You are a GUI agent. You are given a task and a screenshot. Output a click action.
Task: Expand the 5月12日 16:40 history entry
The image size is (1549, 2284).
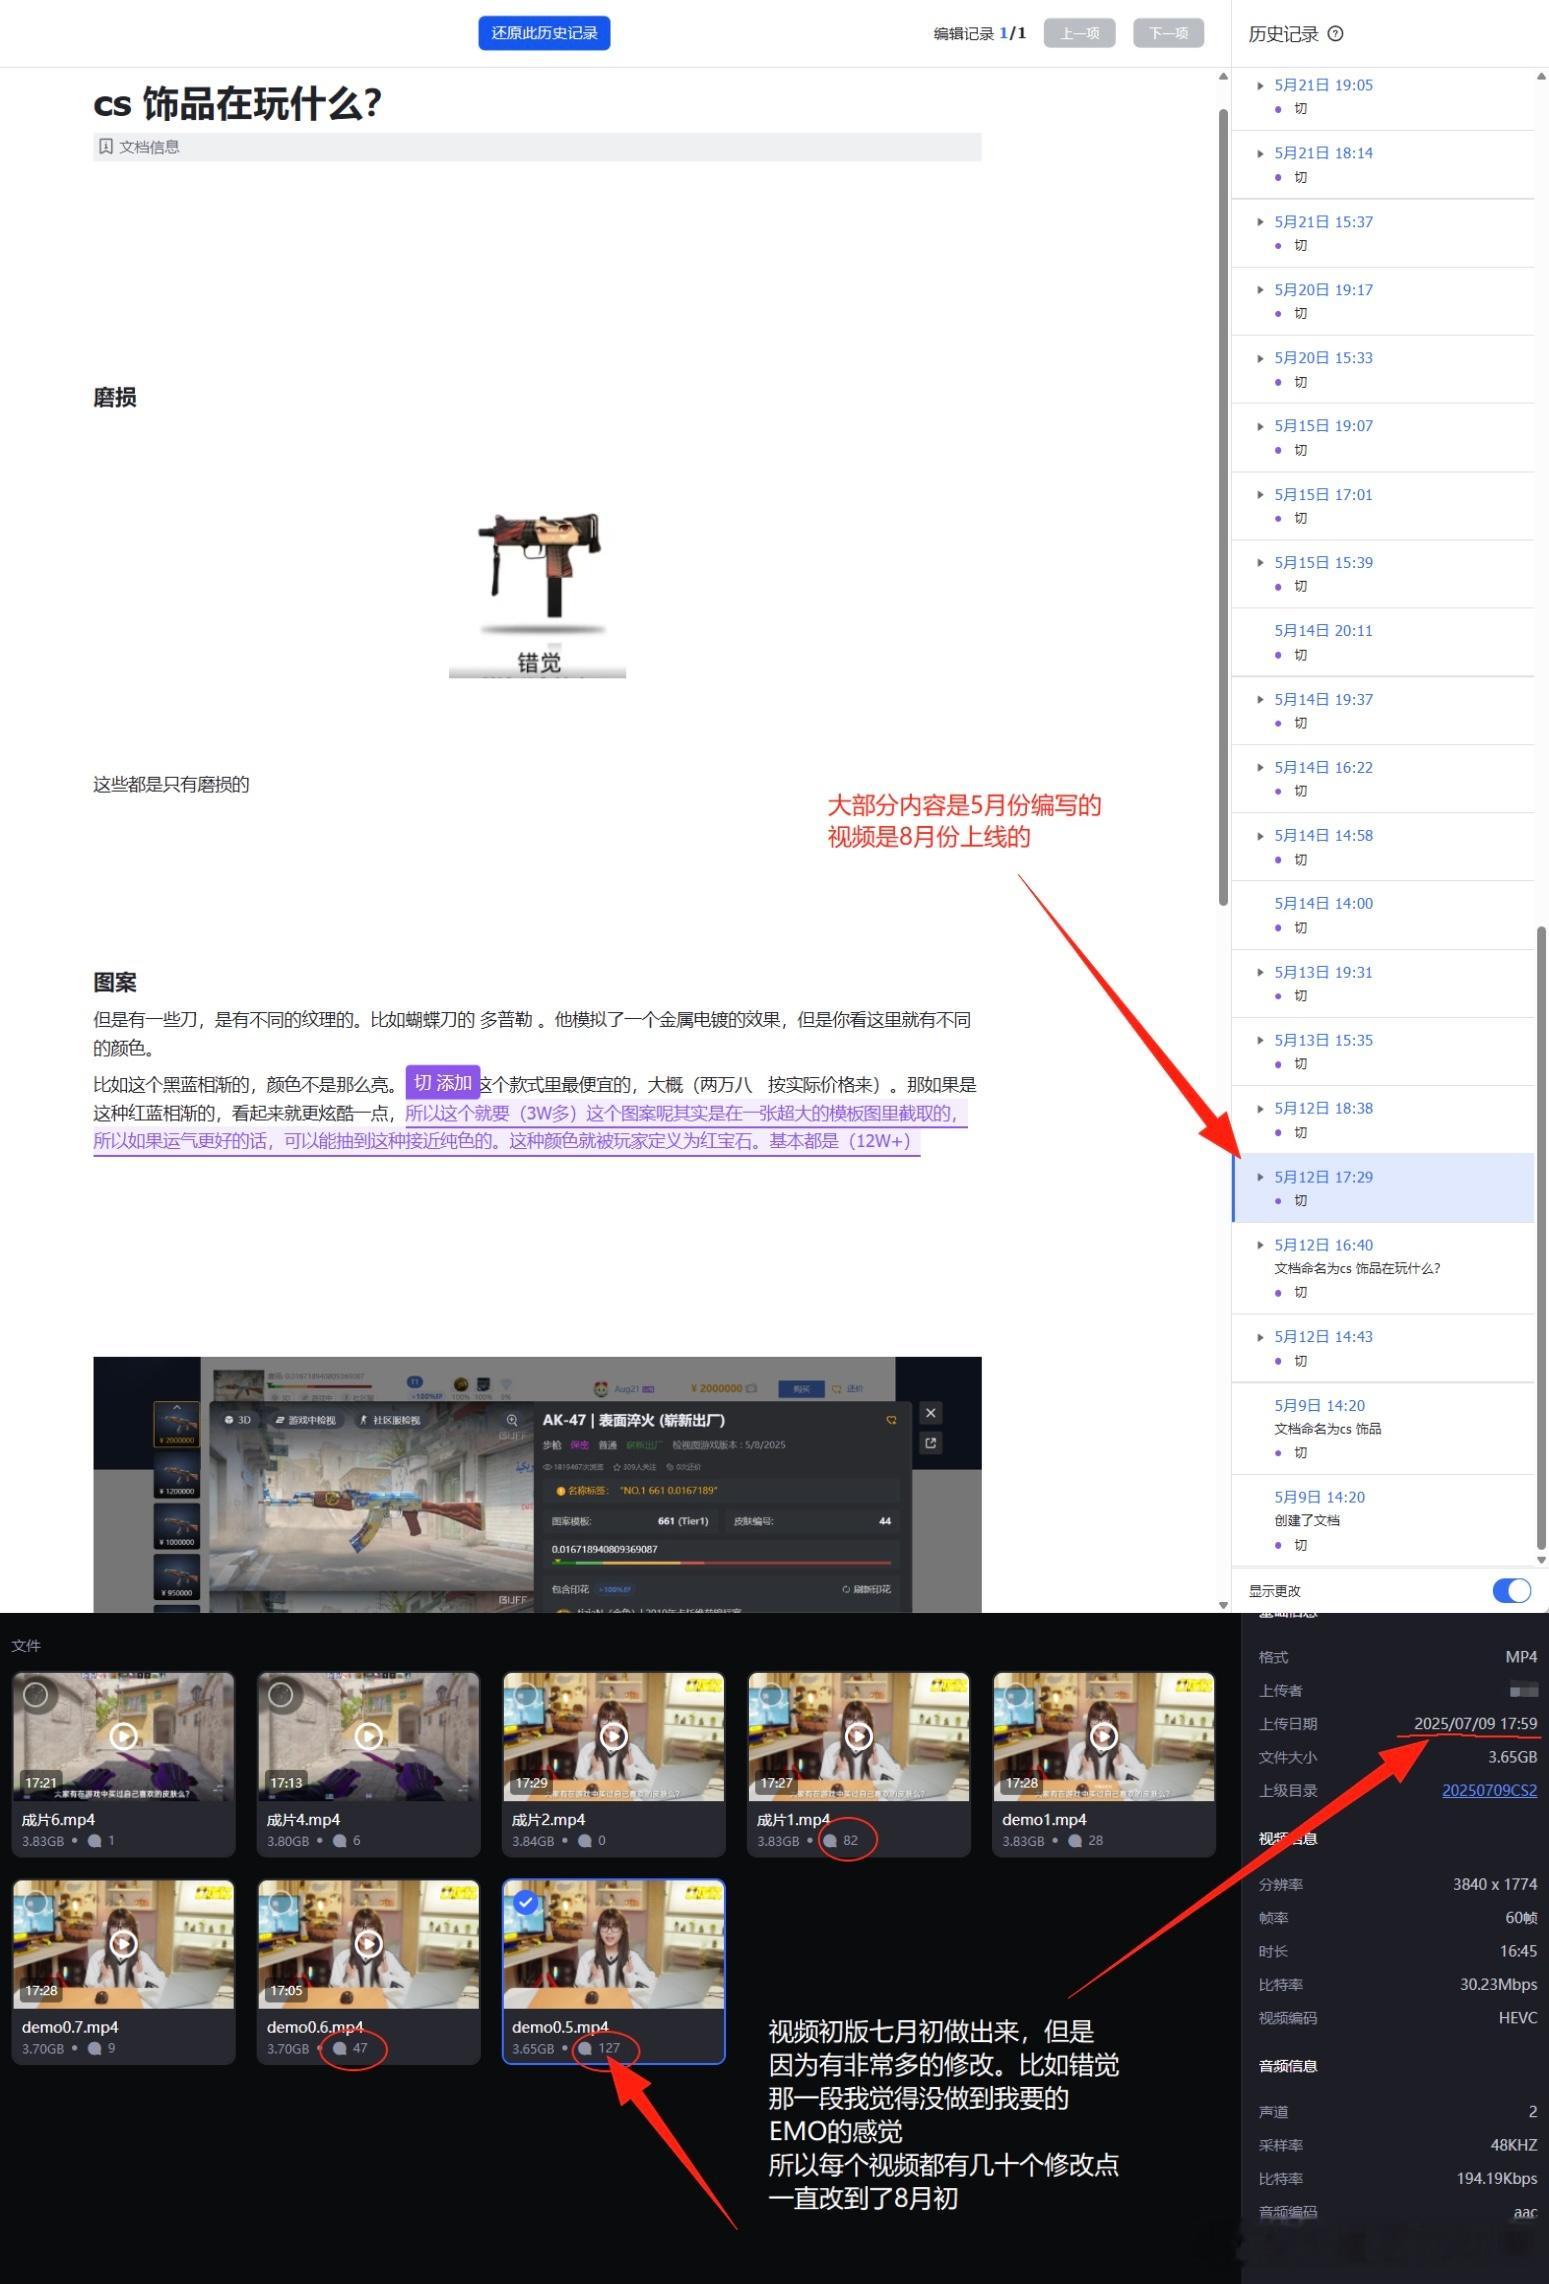[1260, 1245]
